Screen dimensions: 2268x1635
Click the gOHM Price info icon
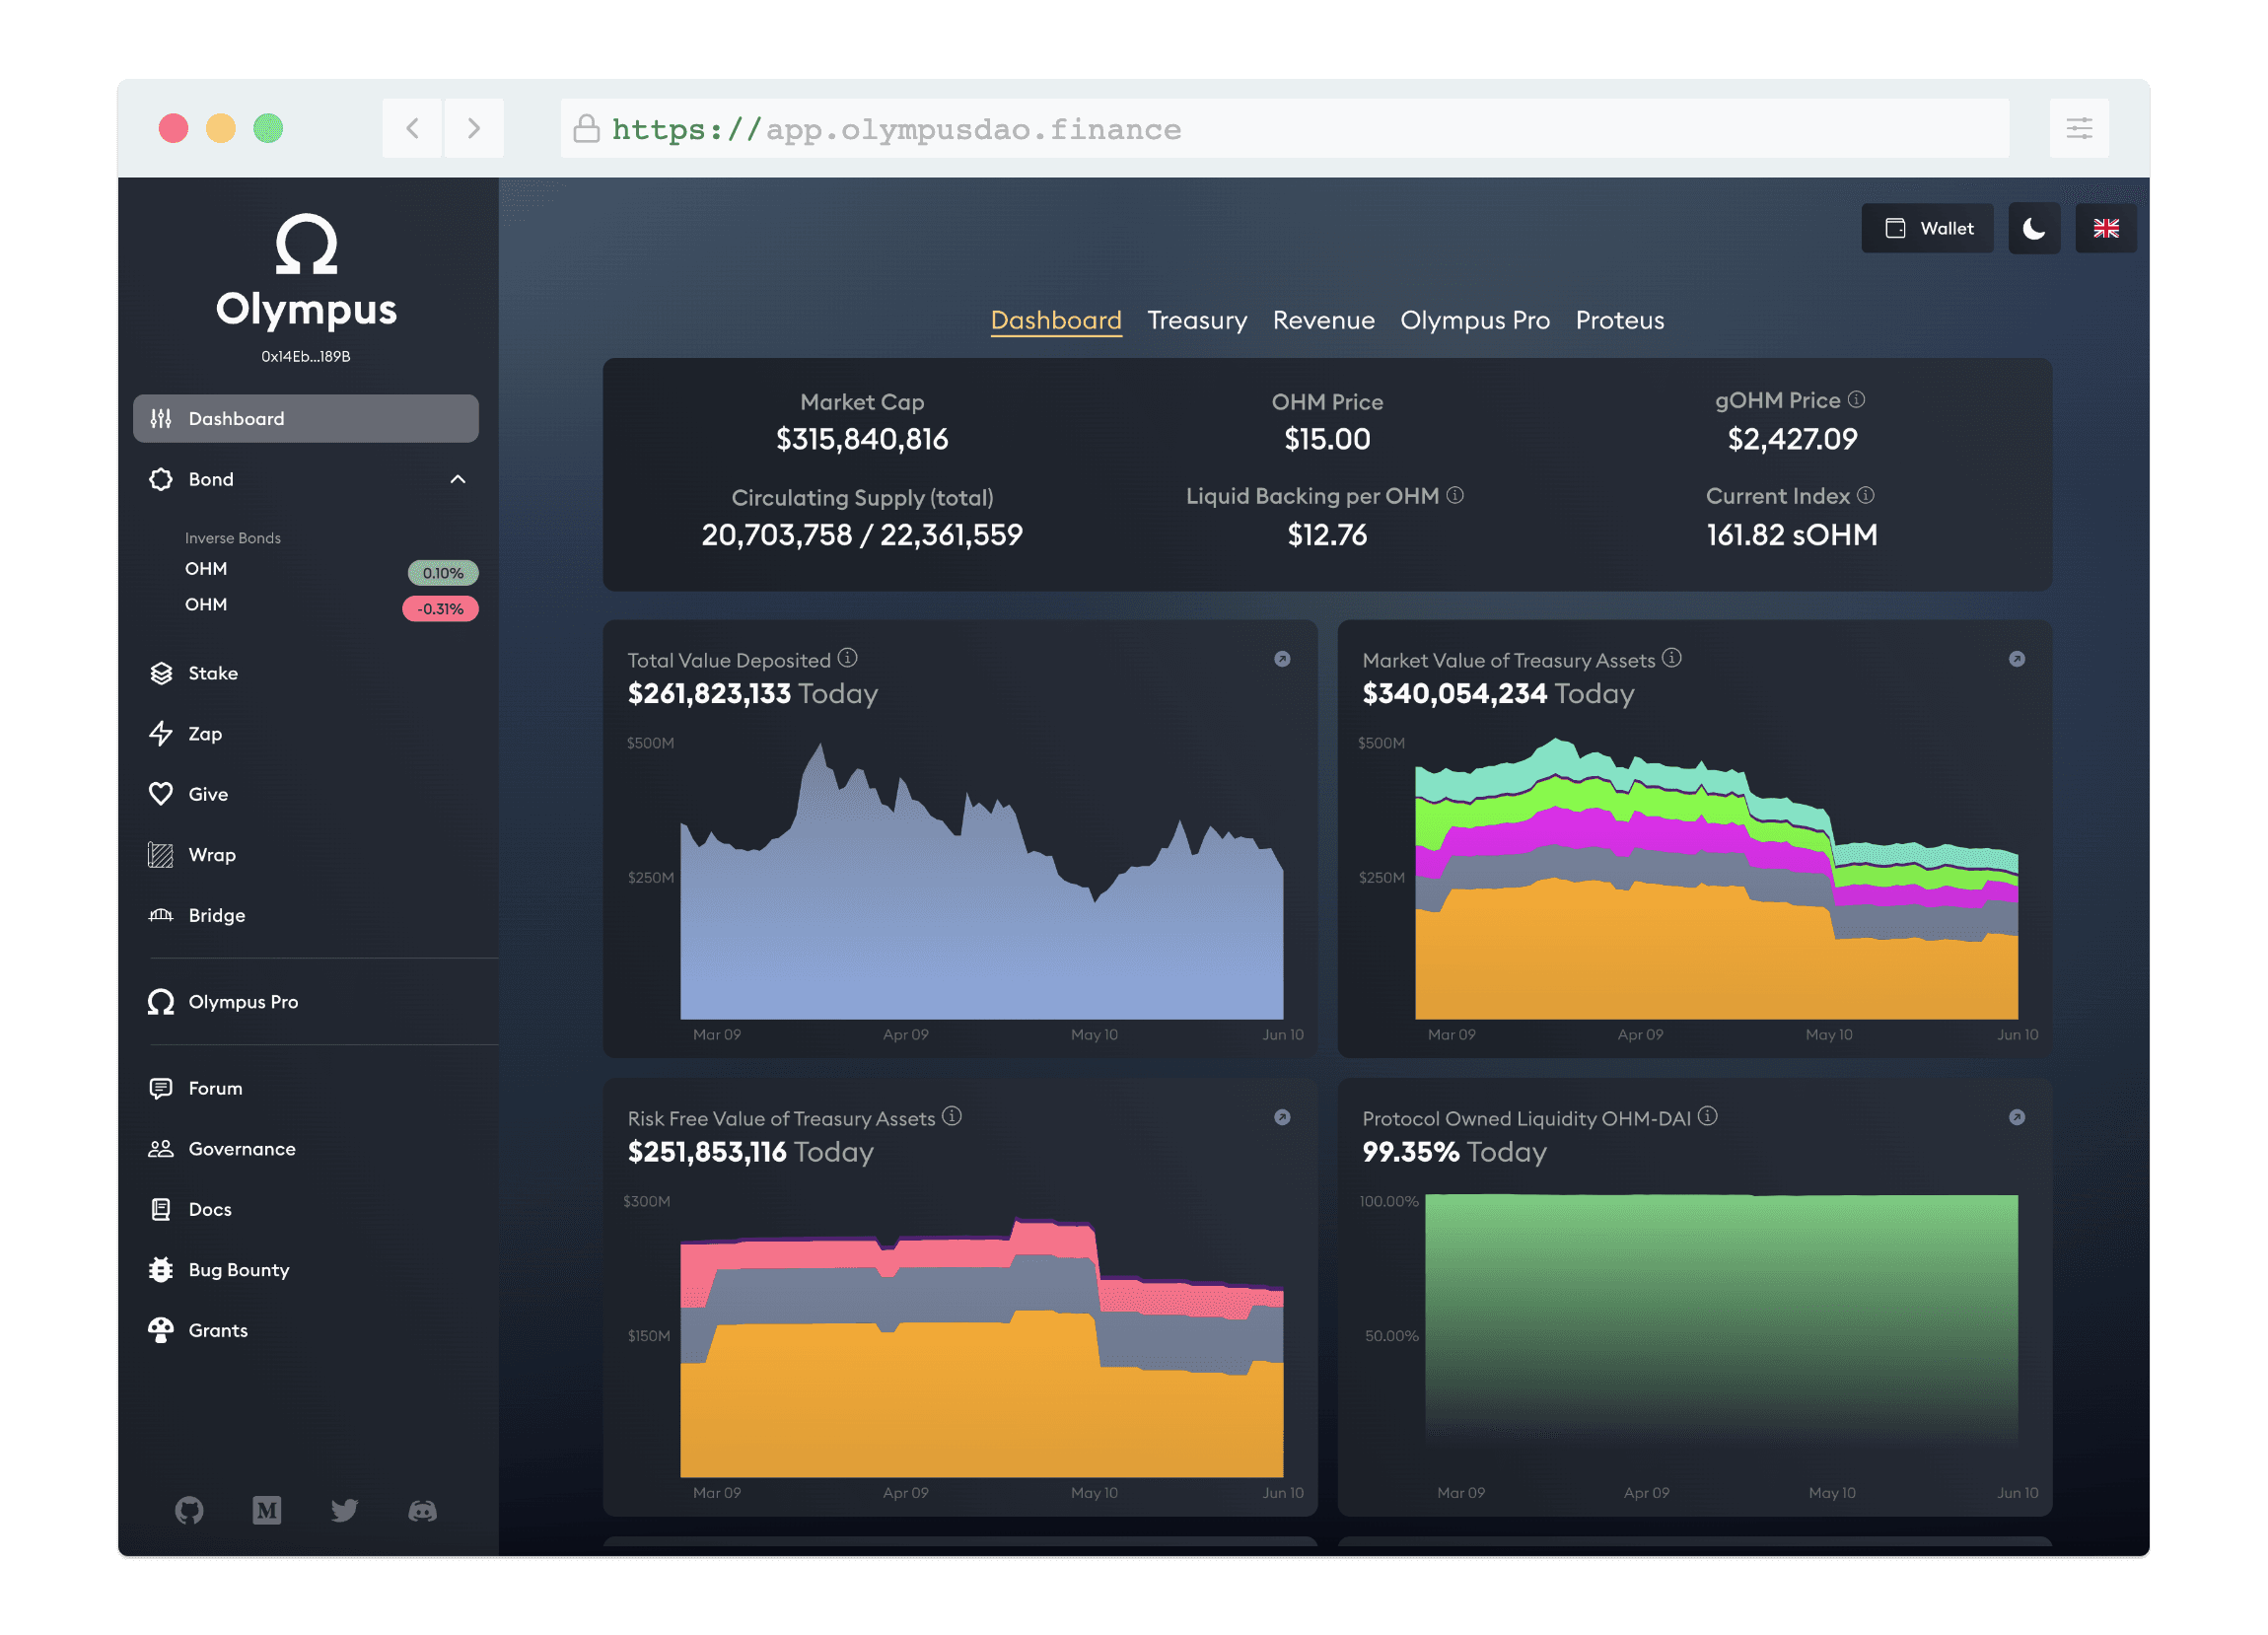[x=1856, y=399]
